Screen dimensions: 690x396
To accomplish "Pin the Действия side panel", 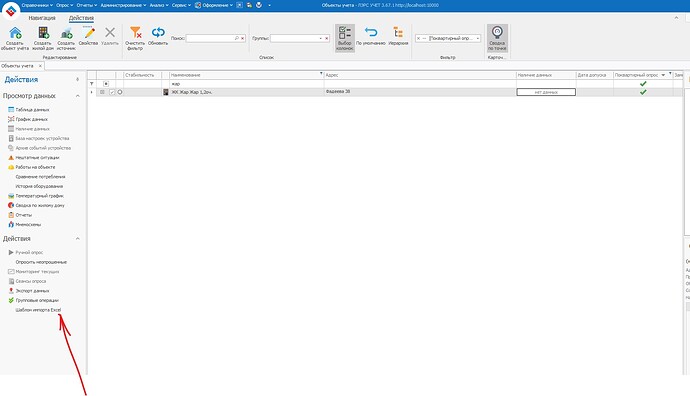I will tap(77, 80).
